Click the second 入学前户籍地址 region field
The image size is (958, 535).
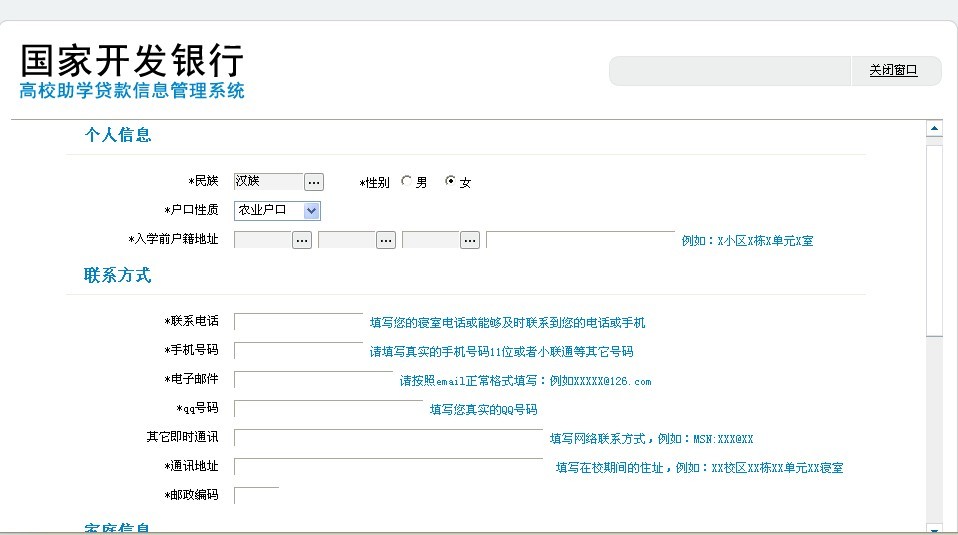[x=347, y=240]
